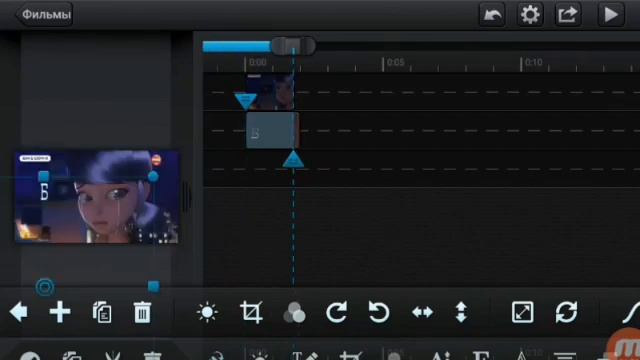The height and width of the screenshot is (360, 640).
Task: Click the 0:10 mark on the ruler
Action: pyautogui.click(x=533, y=62)
